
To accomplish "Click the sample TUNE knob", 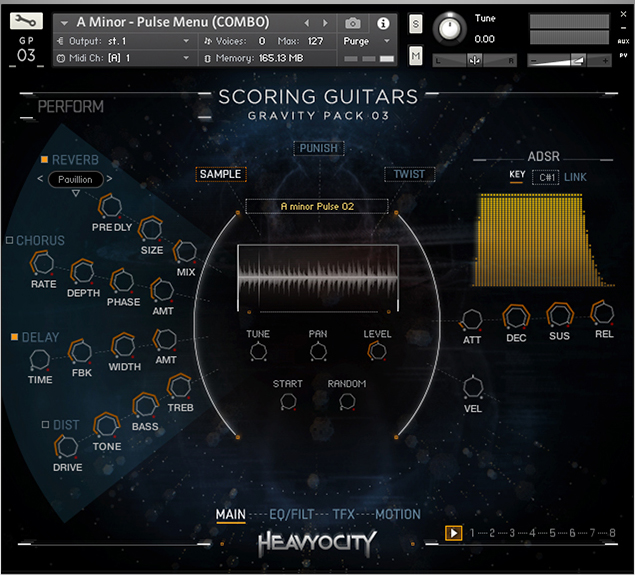I will pos(258,351).
